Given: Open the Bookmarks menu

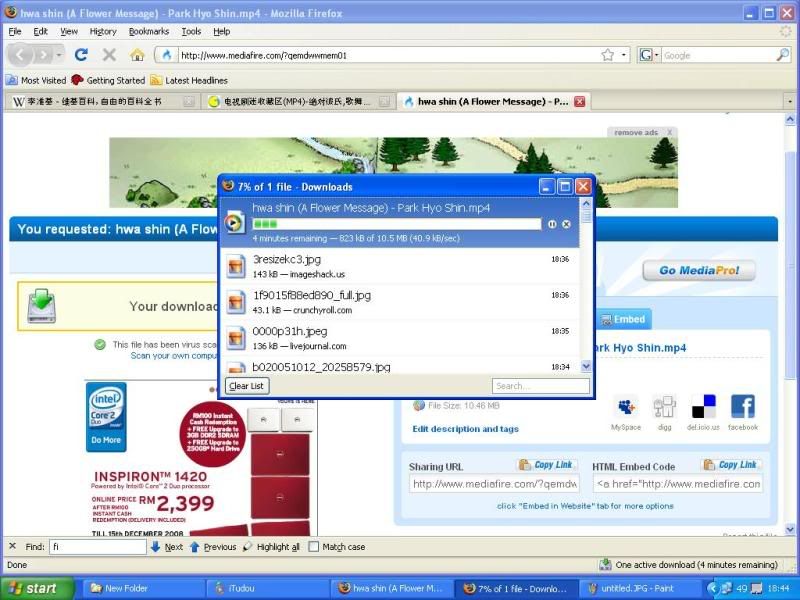Looking at the screenshot, I should [148, 31].
